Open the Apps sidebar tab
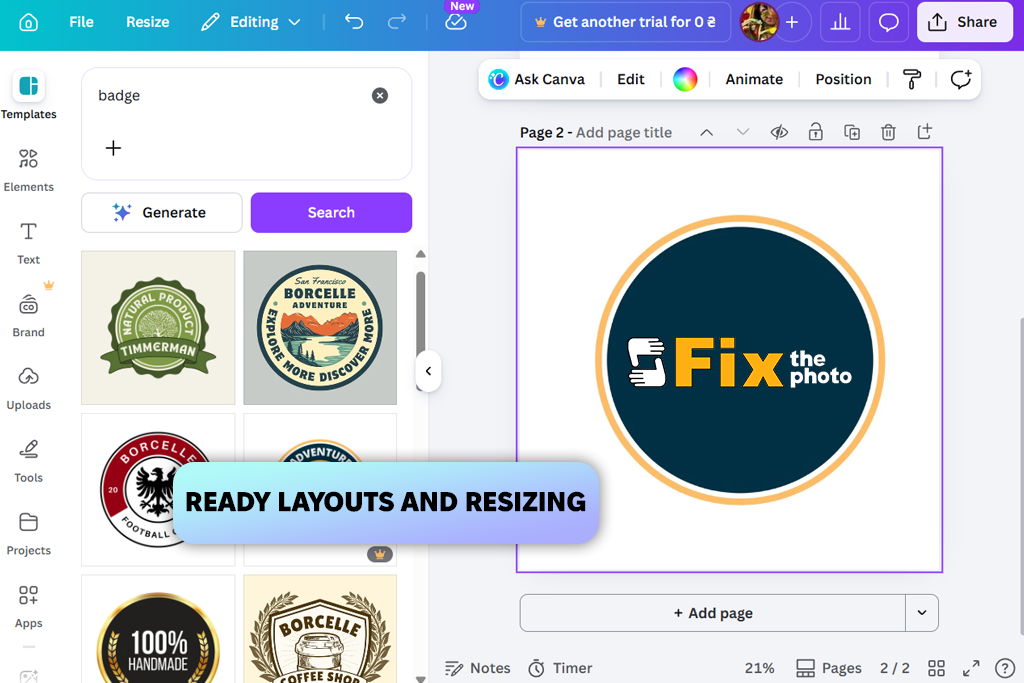 tap(28, 607)
